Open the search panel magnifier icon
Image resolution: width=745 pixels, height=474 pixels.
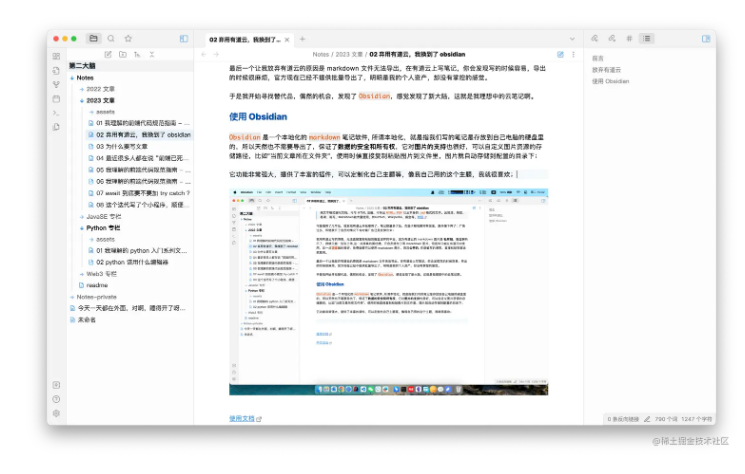(x=111, y=38)
